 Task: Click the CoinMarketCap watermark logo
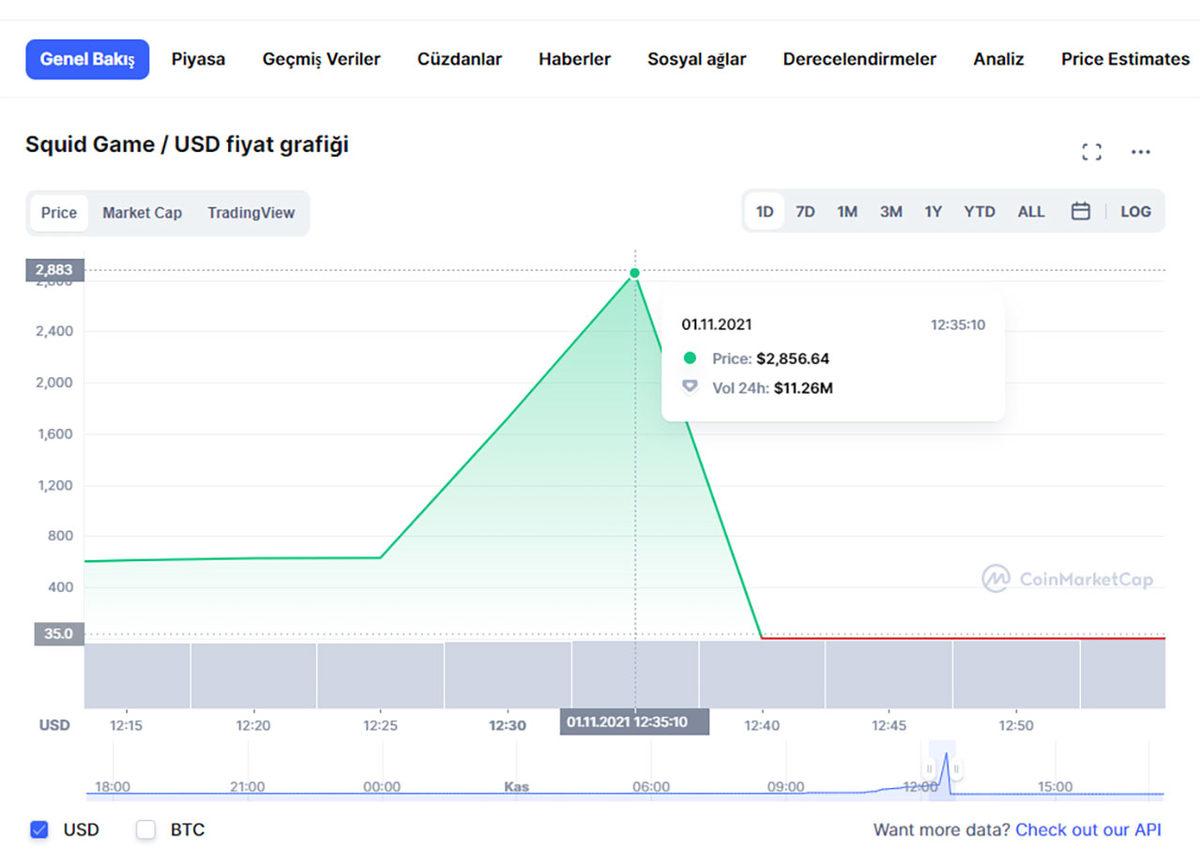coord(1068,580)
